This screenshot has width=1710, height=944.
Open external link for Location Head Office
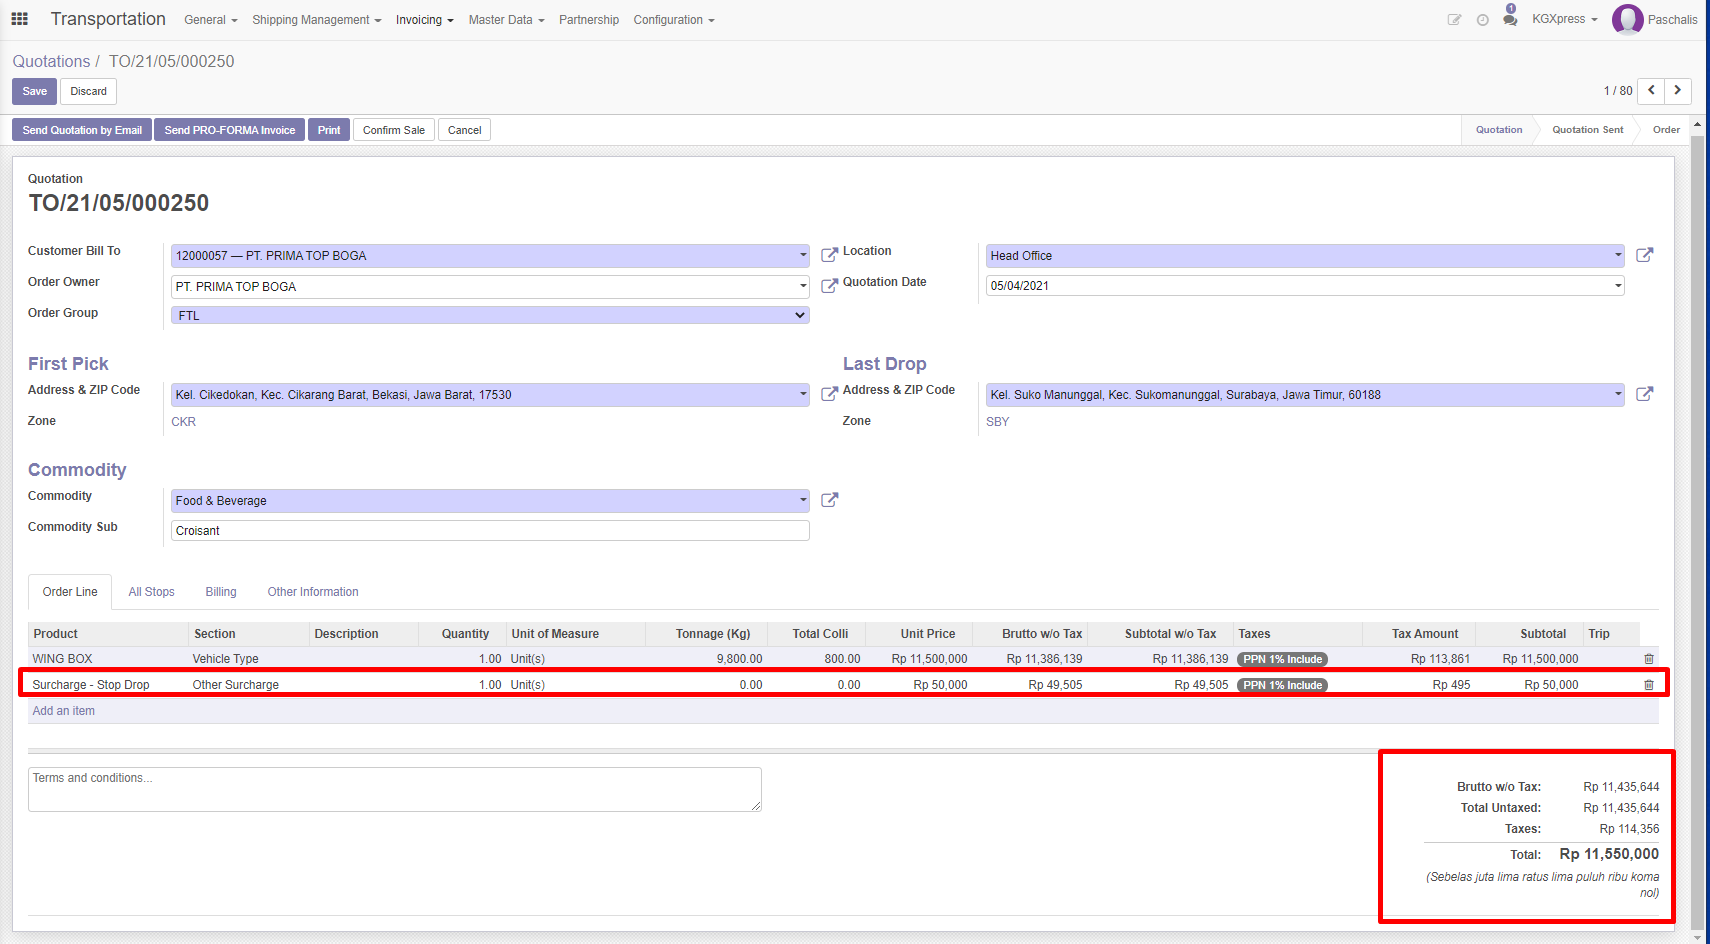pos(1644,255)
